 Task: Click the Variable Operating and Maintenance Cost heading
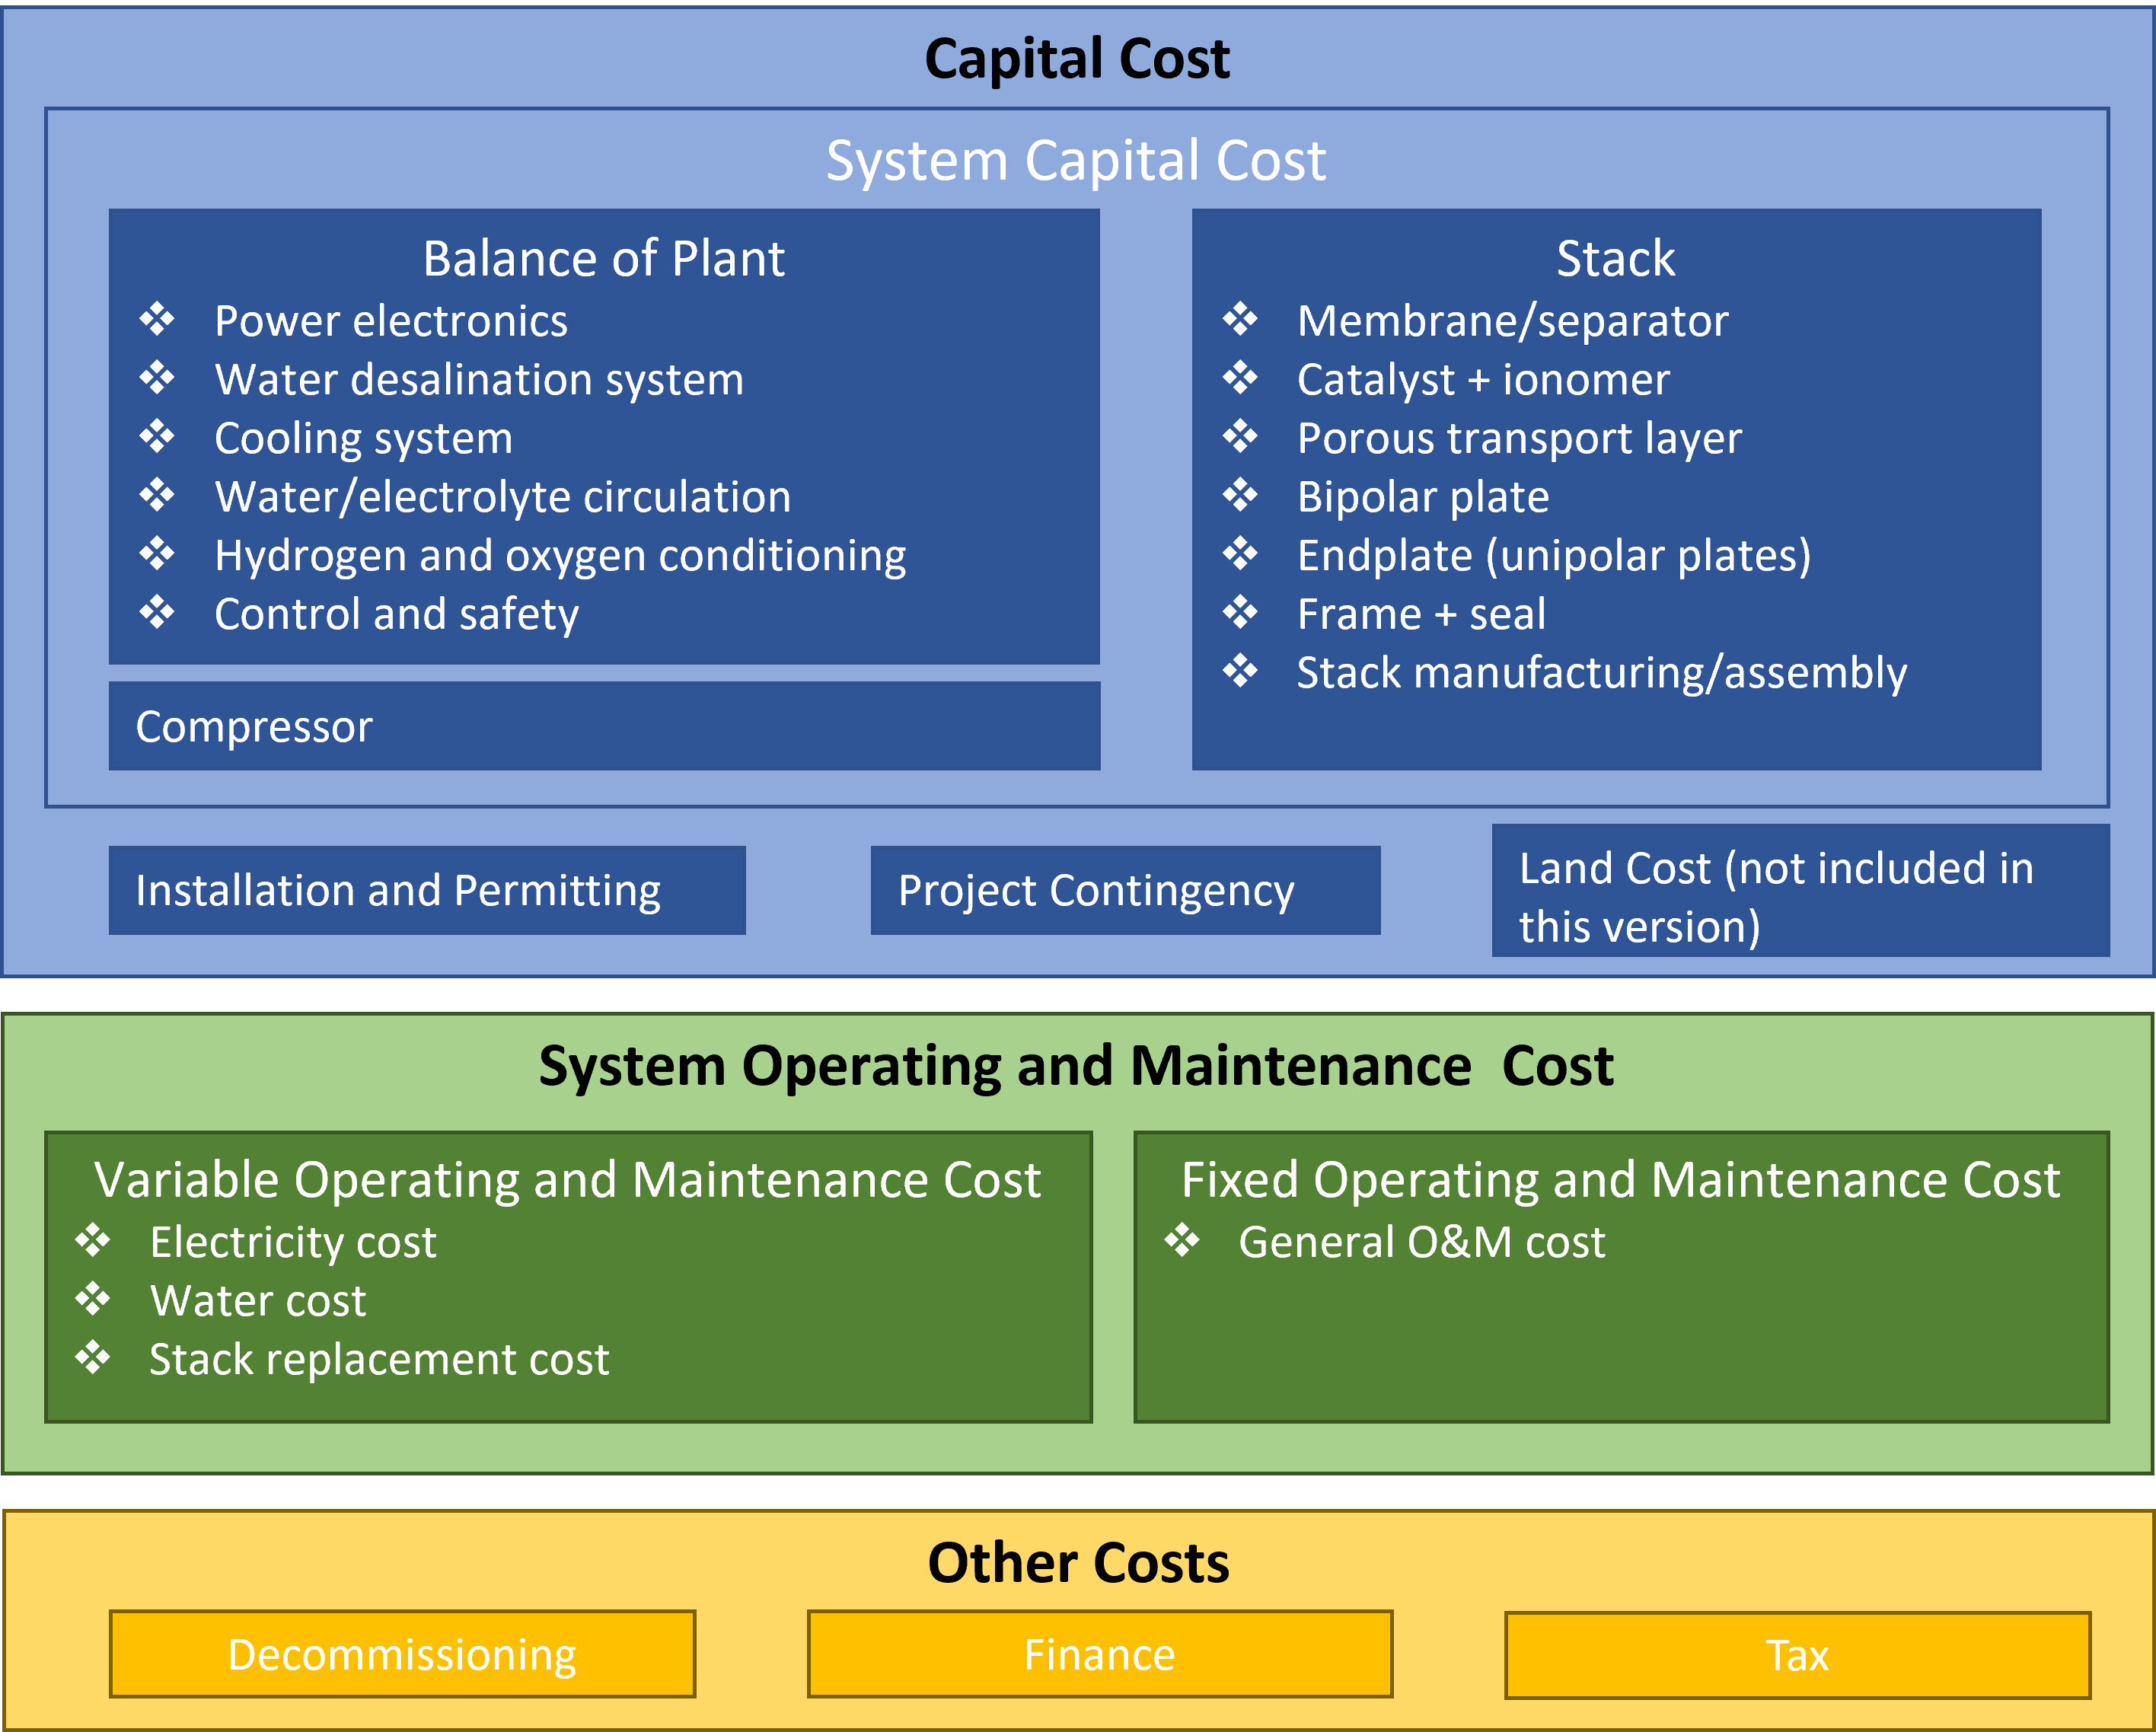(x=567, y=1180)
